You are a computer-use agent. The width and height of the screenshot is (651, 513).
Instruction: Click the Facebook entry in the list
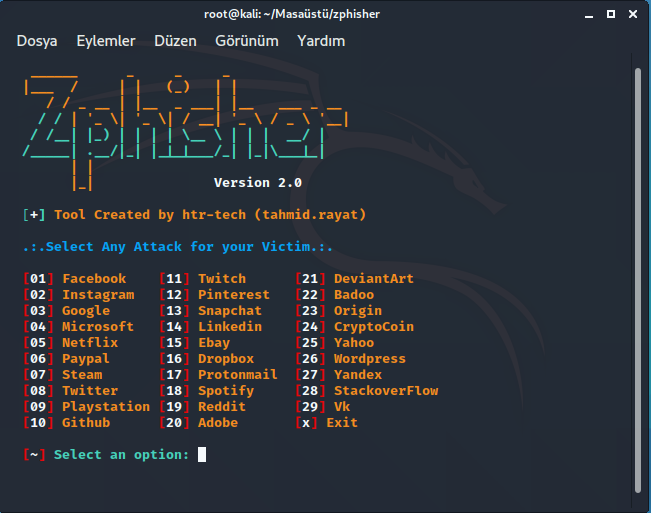[x=94, y=278]
